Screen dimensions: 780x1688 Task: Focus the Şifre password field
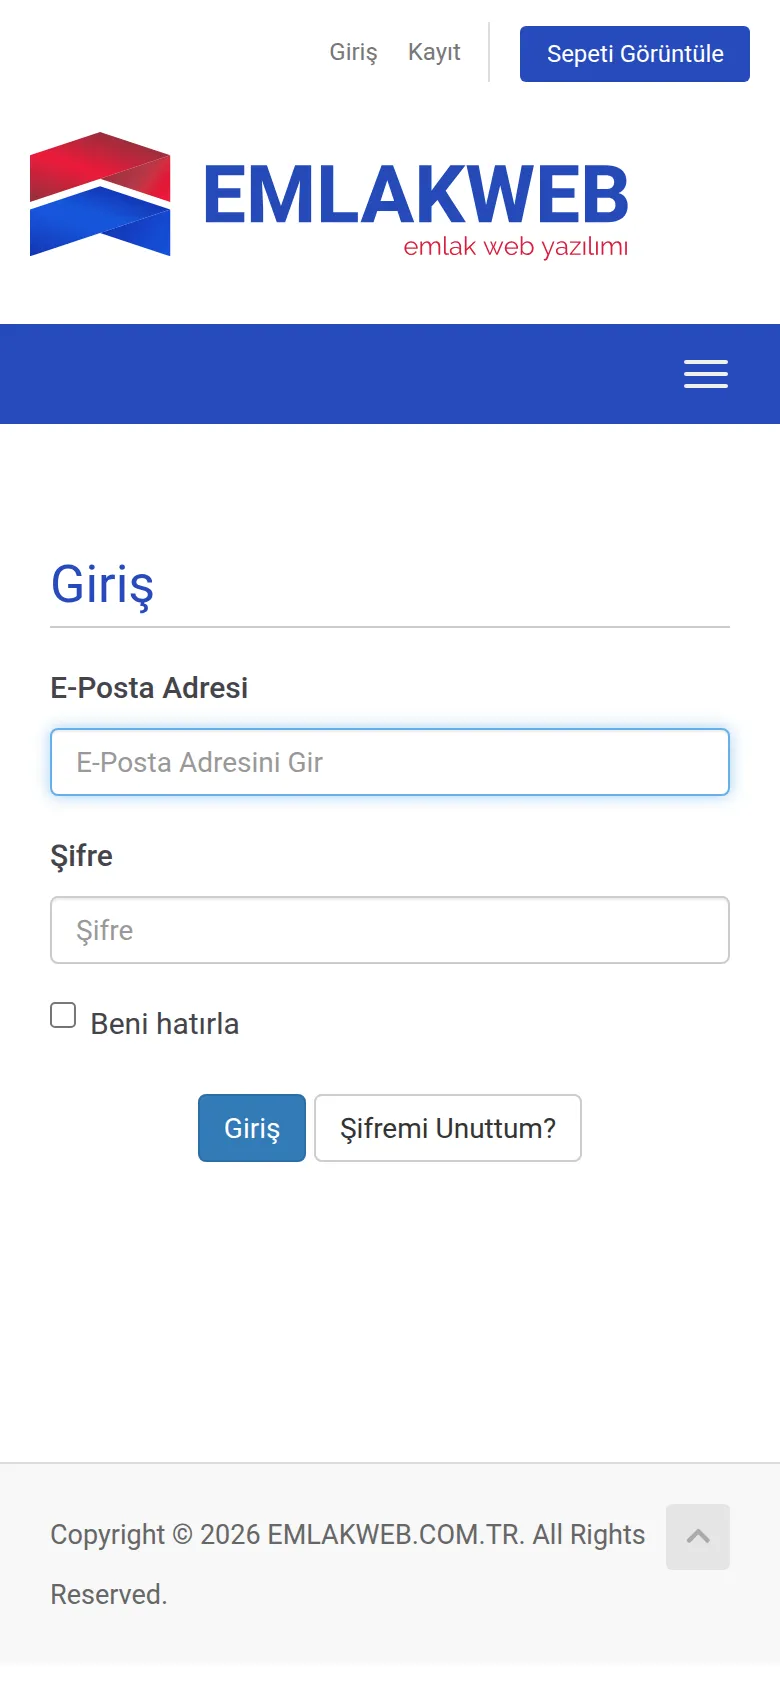(x=390, y=930)
